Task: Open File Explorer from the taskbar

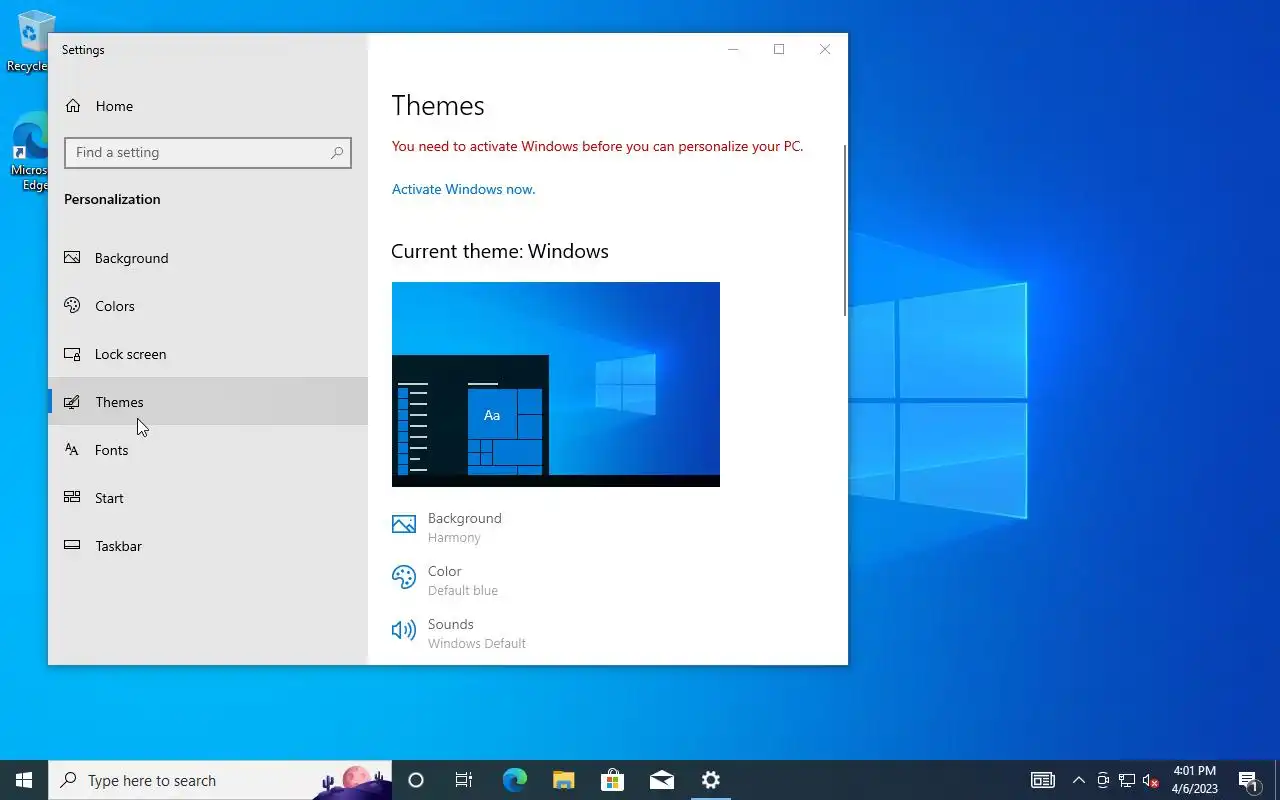Action: click(564, 780)
